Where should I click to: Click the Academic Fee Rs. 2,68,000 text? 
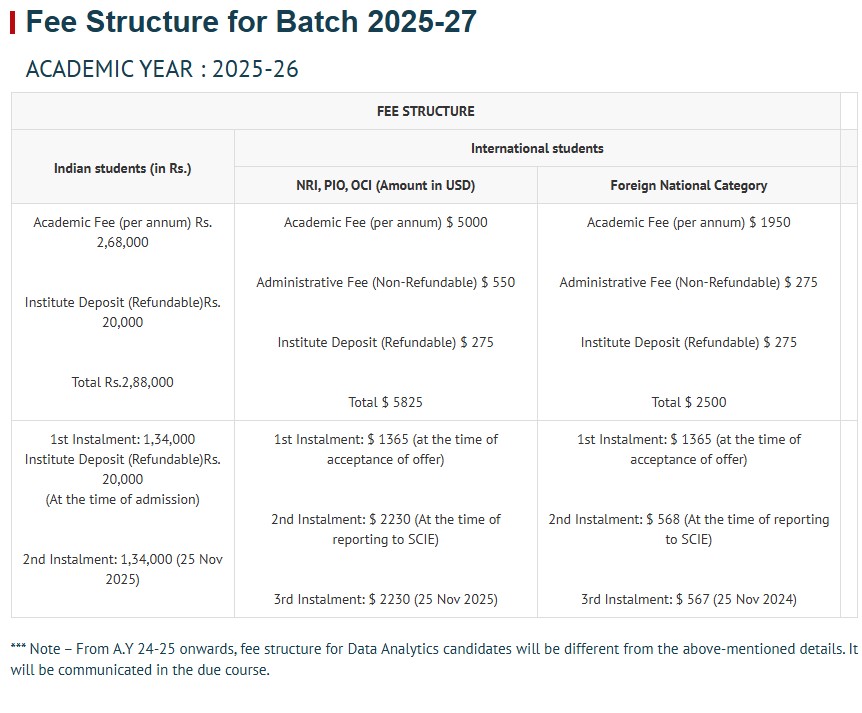(122, 232)
